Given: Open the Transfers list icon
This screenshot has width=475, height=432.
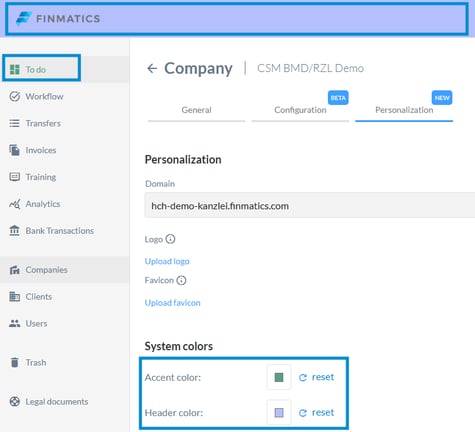Looking at the screenshot, I should [14, 123].
